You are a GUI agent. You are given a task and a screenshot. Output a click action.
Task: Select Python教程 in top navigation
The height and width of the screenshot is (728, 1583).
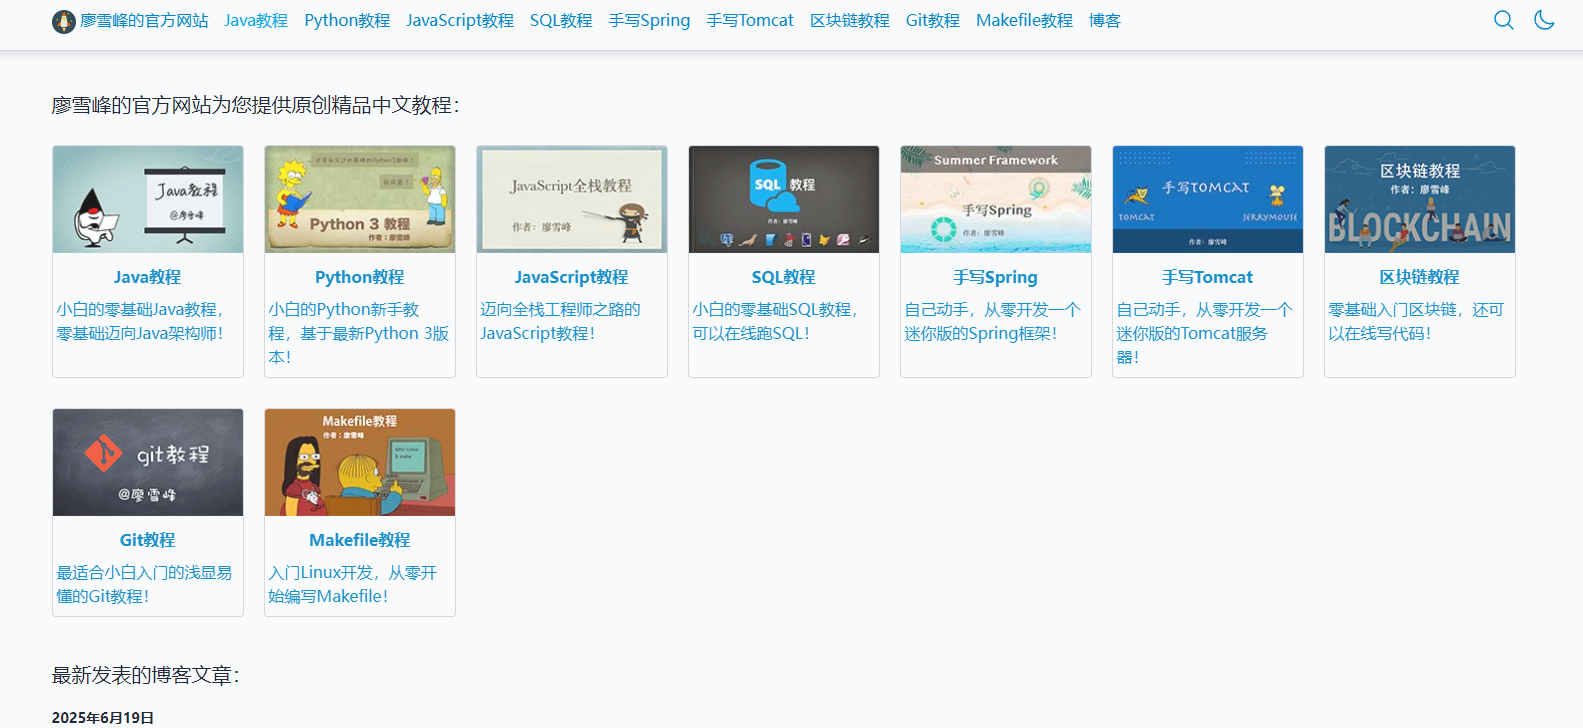pos(347,20)
